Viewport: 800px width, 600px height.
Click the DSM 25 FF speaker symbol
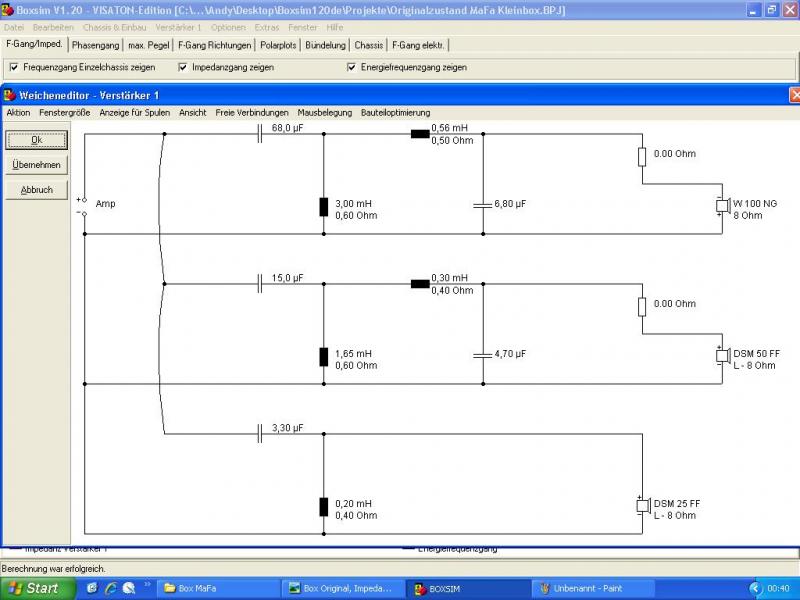[643, 506]
